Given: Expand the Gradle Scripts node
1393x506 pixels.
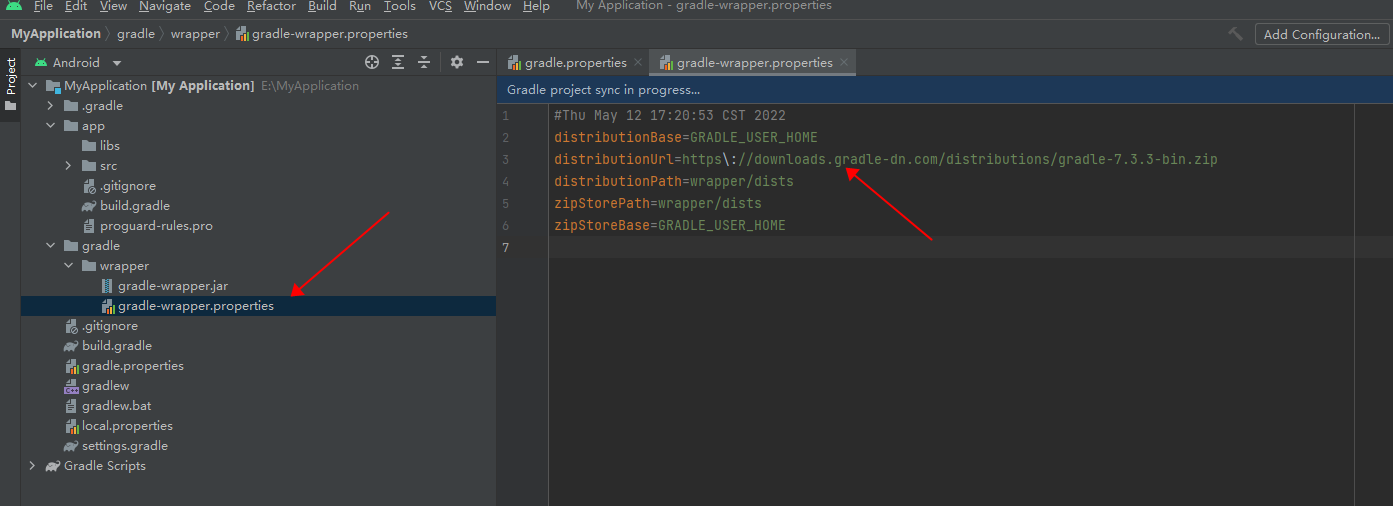Looking at the screenshot, I should coord(32,466).
